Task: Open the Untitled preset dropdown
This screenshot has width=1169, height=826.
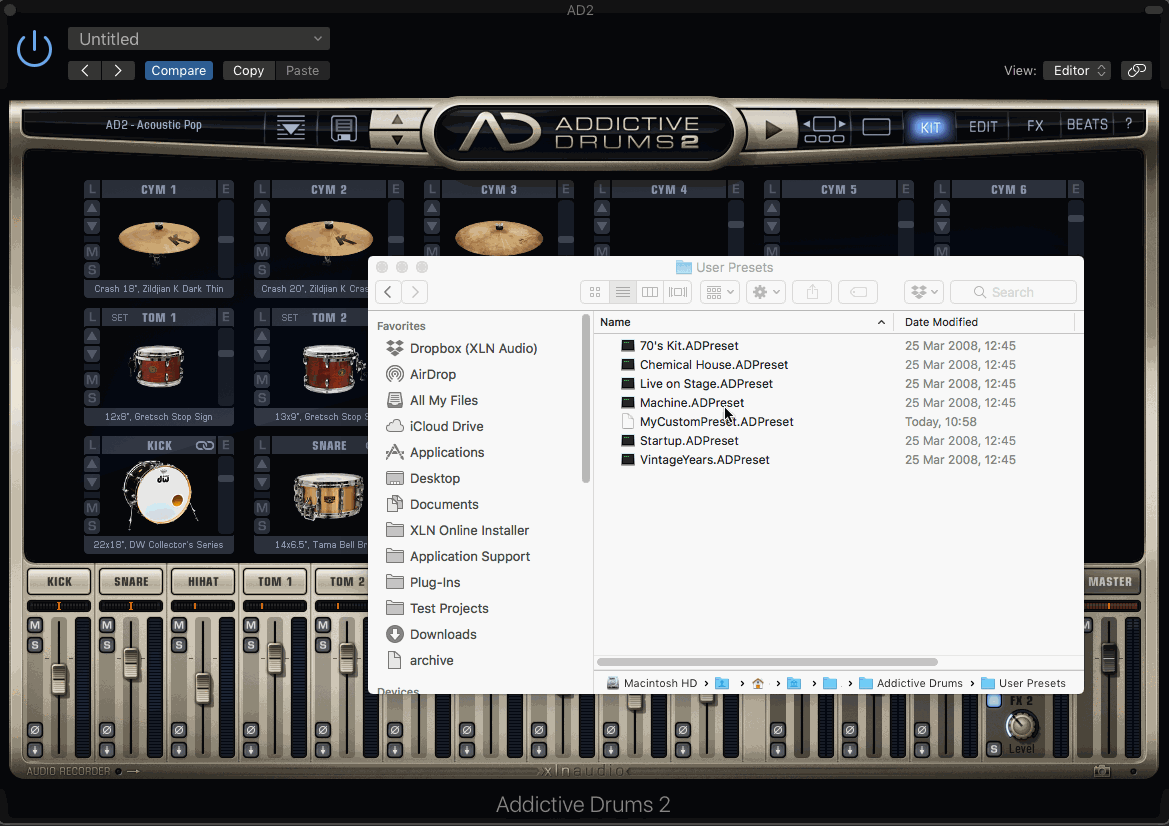Action: point(199,39)
